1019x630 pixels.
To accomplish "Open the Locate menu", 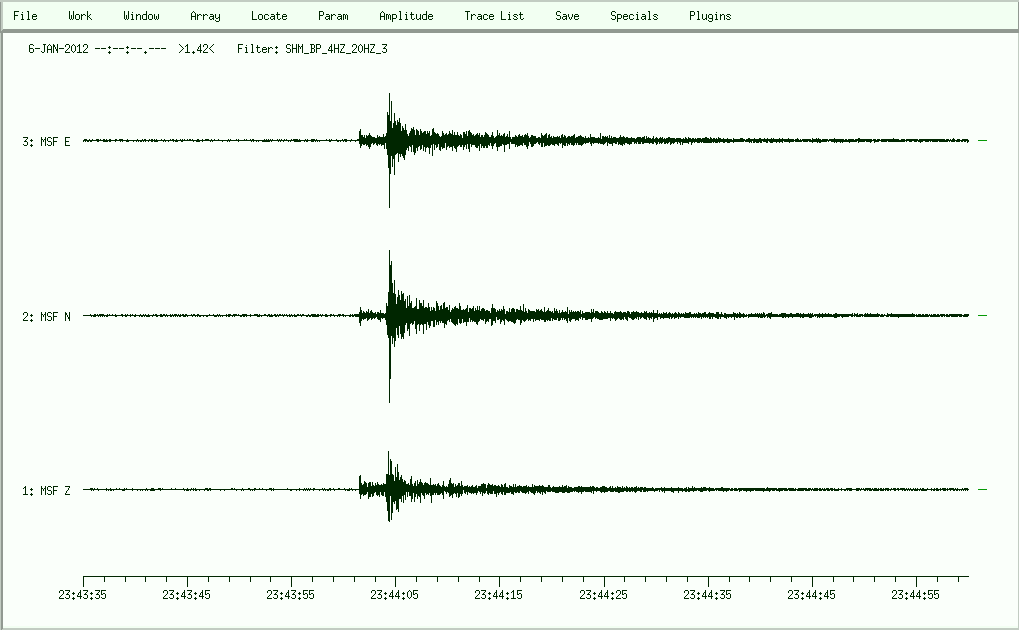I will click(269, 16).
